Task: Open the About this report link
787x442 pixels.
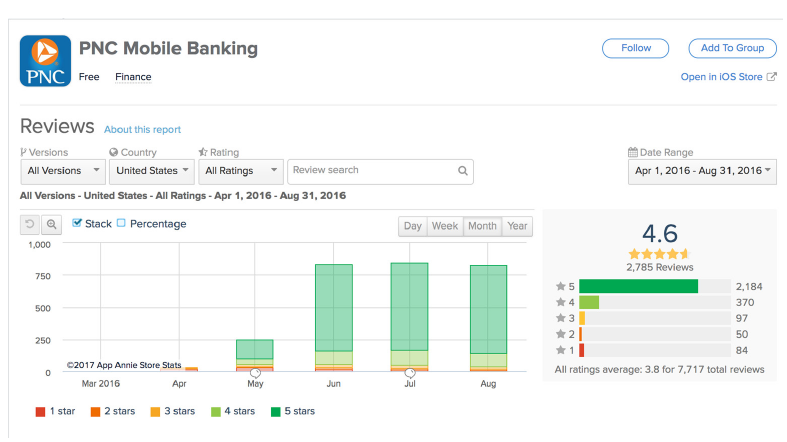Action: pos(142,130)
